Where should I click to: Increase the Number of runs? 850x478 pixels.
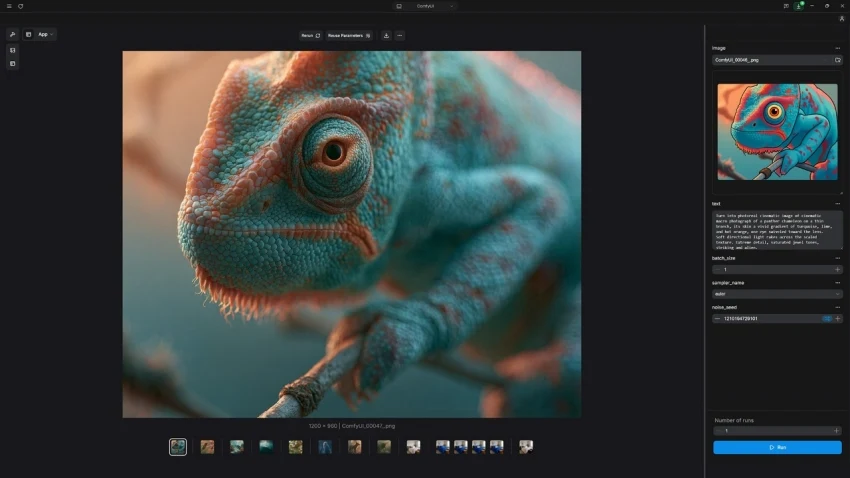[x=836, y=431]
